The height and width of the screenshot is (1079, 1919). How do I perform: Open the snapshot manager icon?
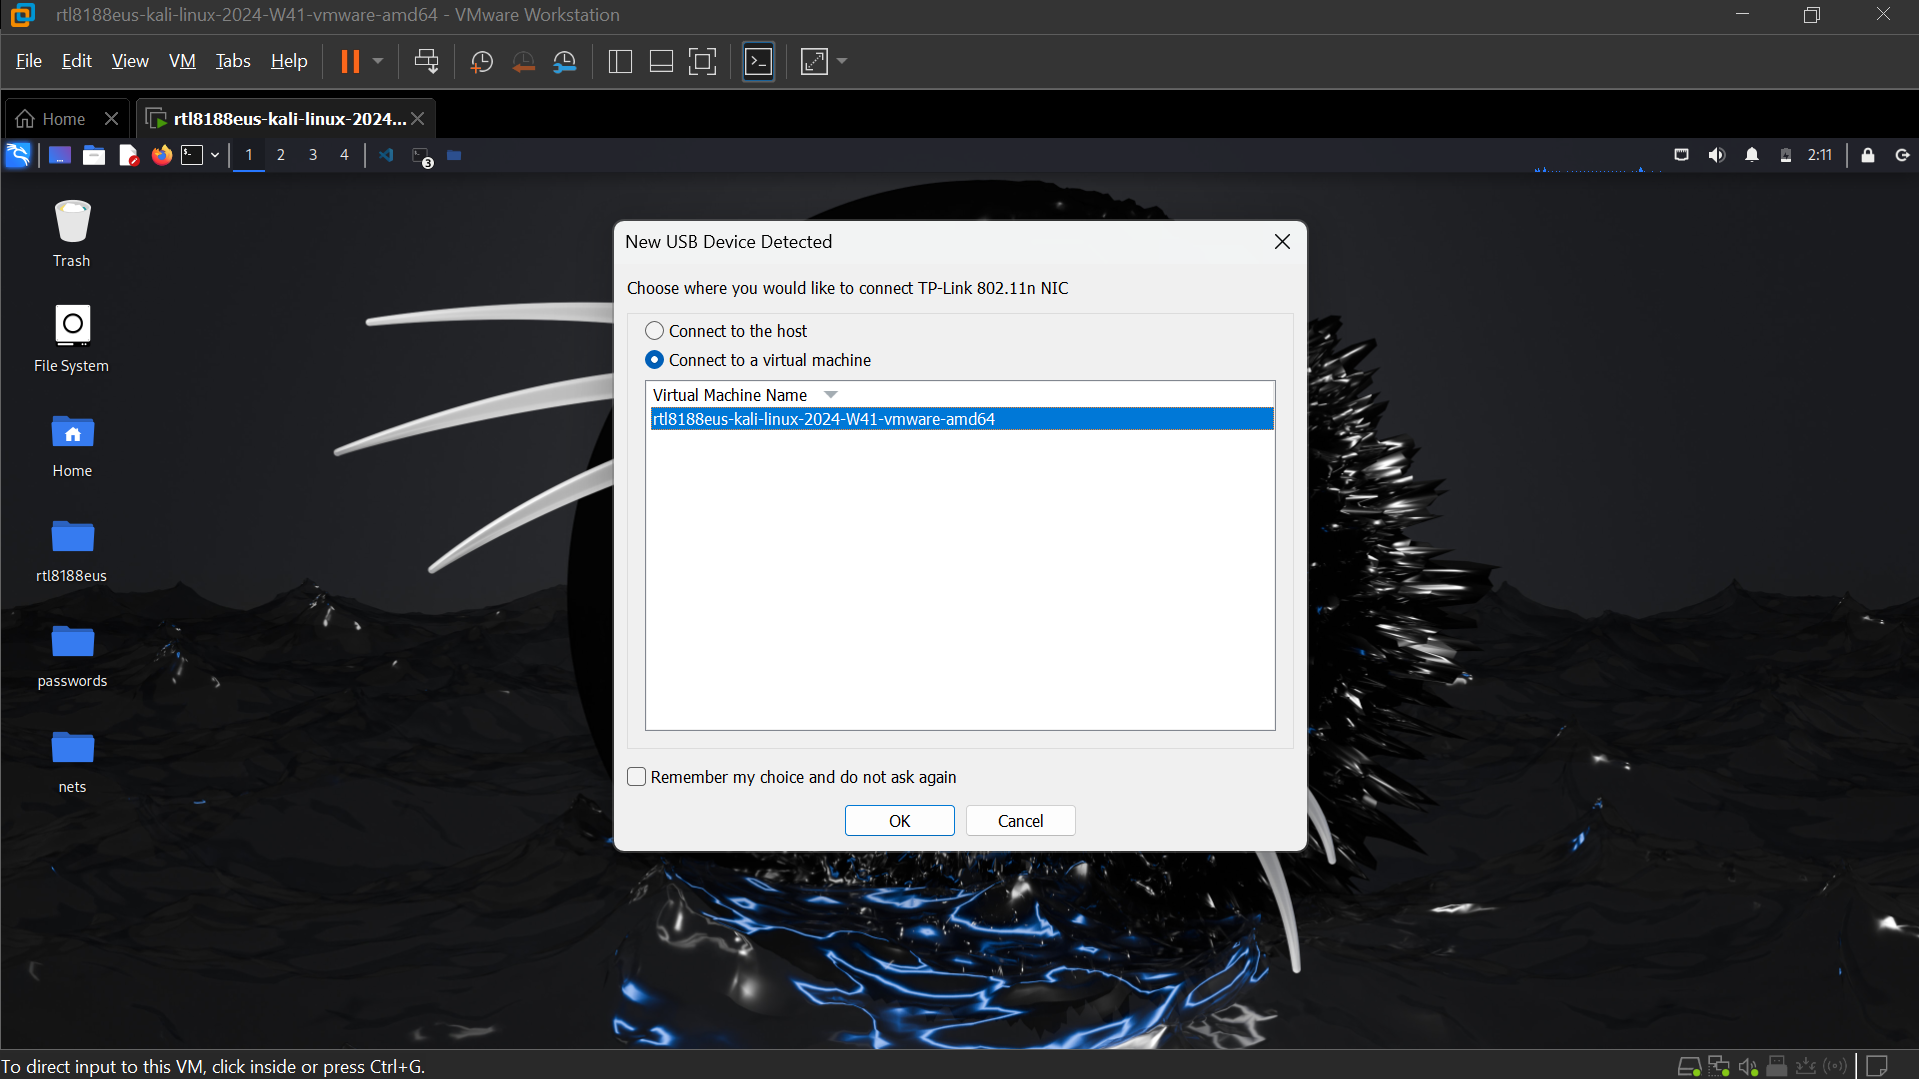pyautogui.click(x=565, y=62)
